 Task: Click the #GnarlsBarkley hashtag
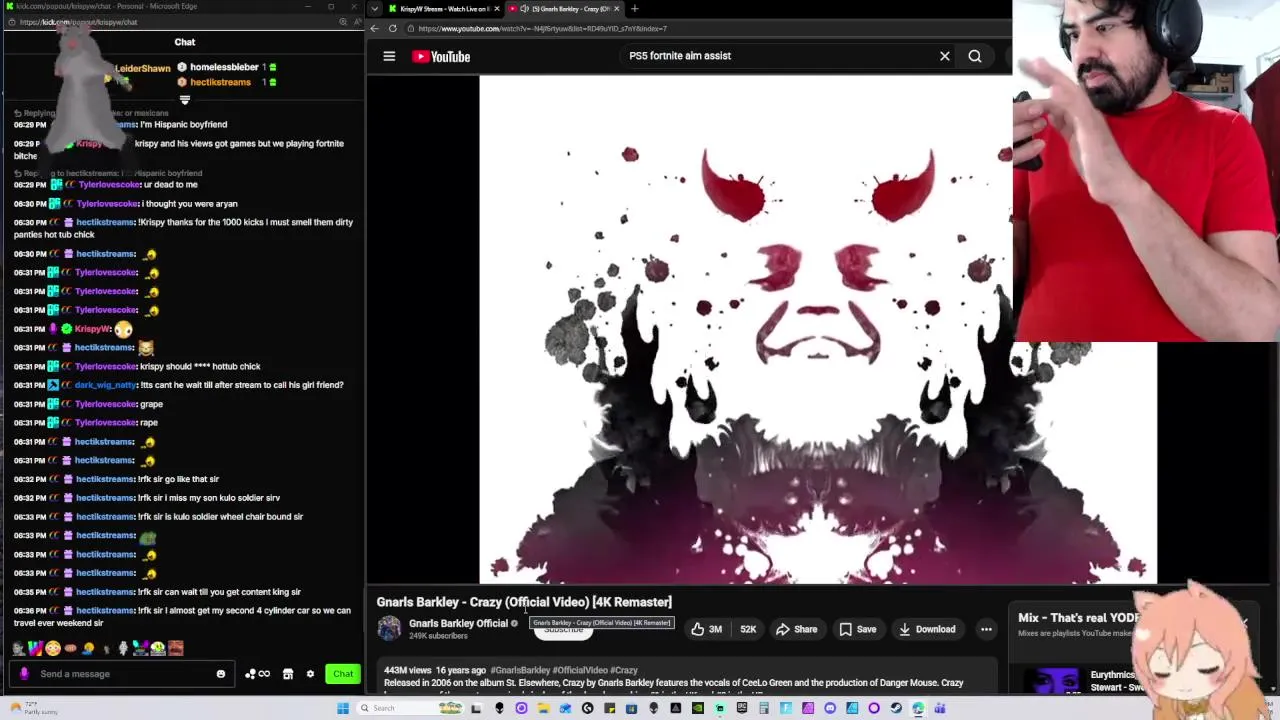pos(520,670)
